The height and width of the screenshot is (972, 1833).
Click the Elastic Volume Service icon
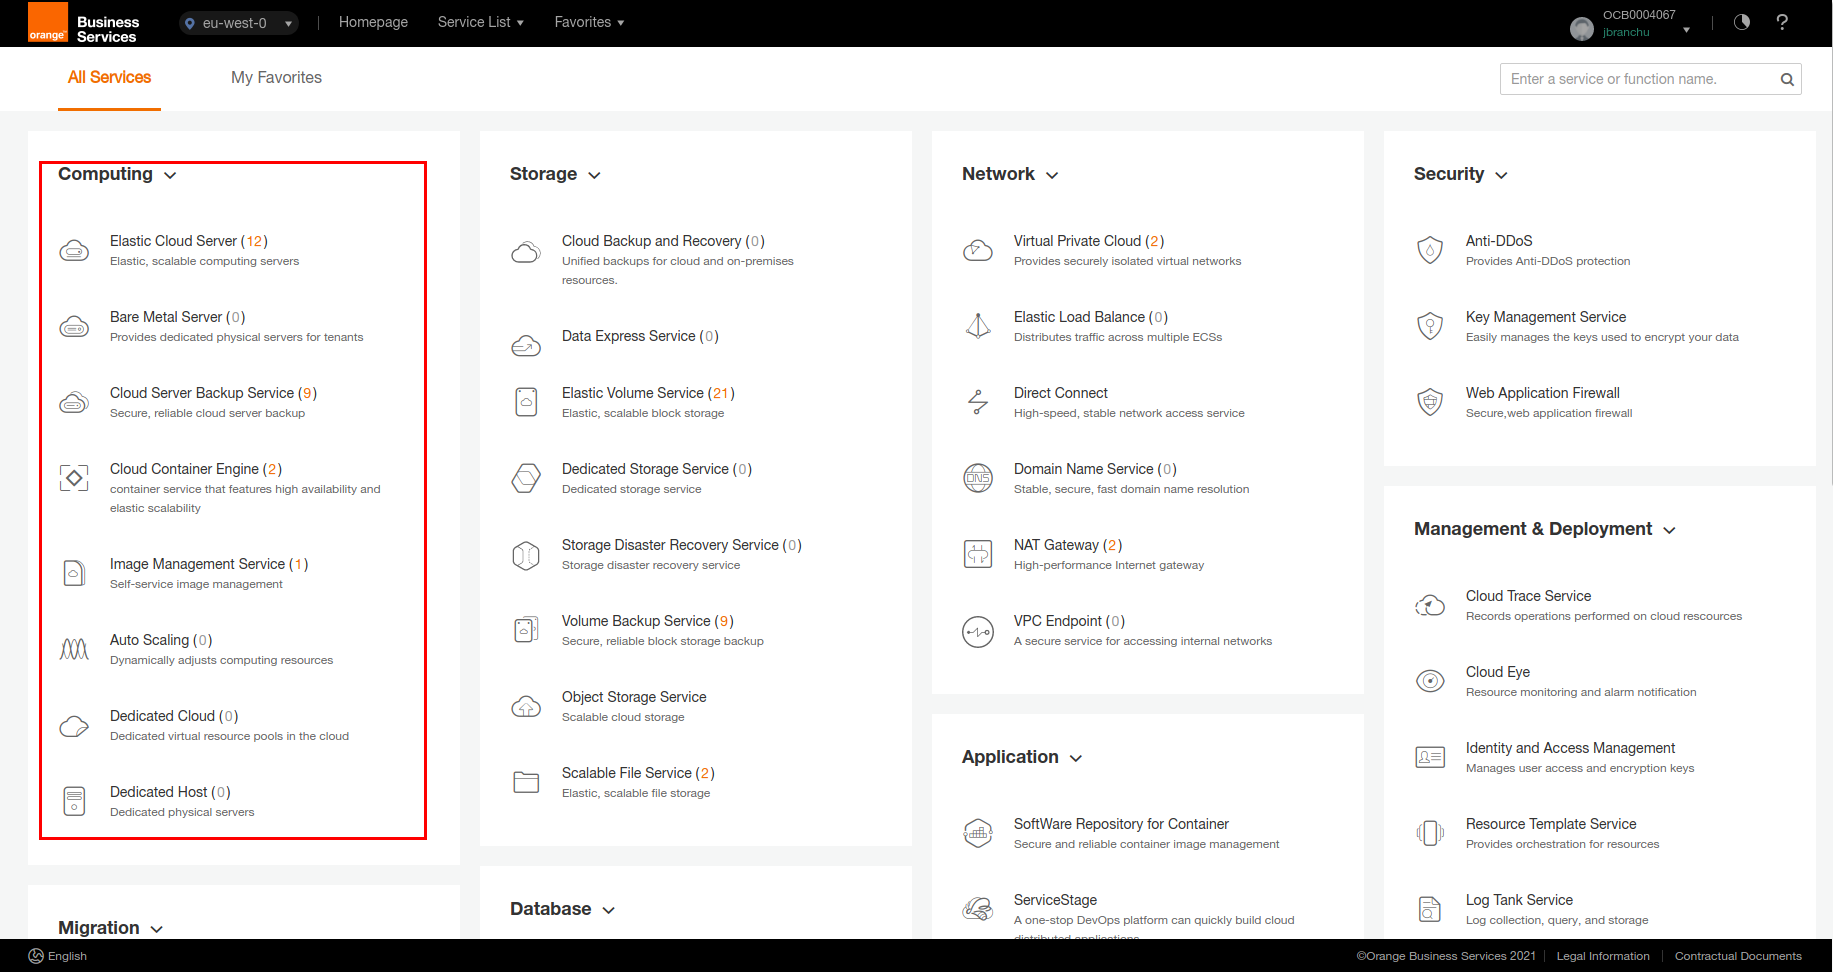(526, 402)
